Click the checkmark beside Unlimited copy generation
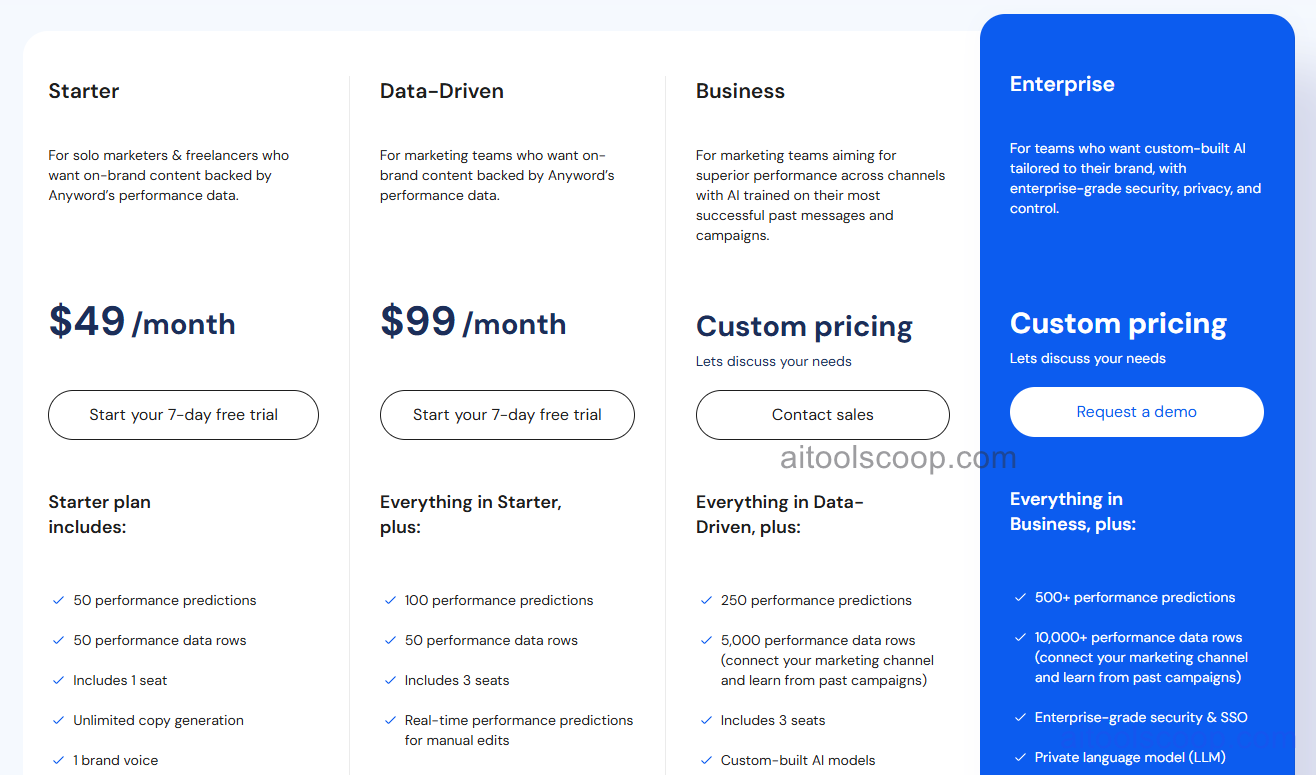 [58, 720]
